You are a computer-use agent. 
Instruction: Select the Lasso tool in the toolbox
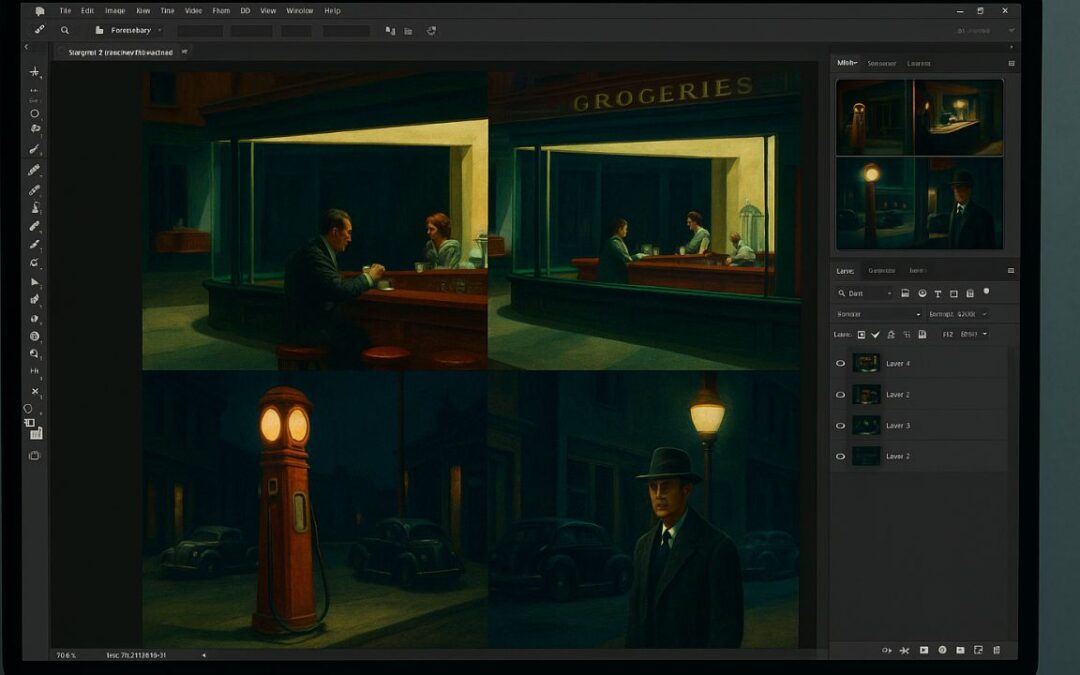(x=35, y=129)
